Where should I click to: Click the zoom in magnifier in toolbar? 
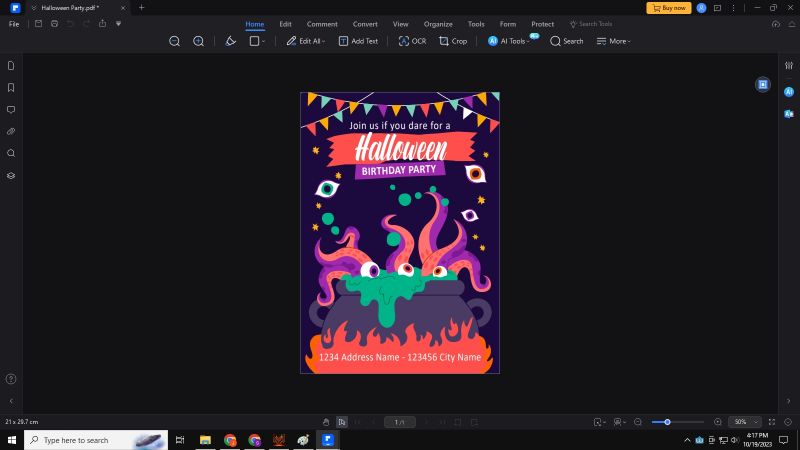click(x=198, y=41)
